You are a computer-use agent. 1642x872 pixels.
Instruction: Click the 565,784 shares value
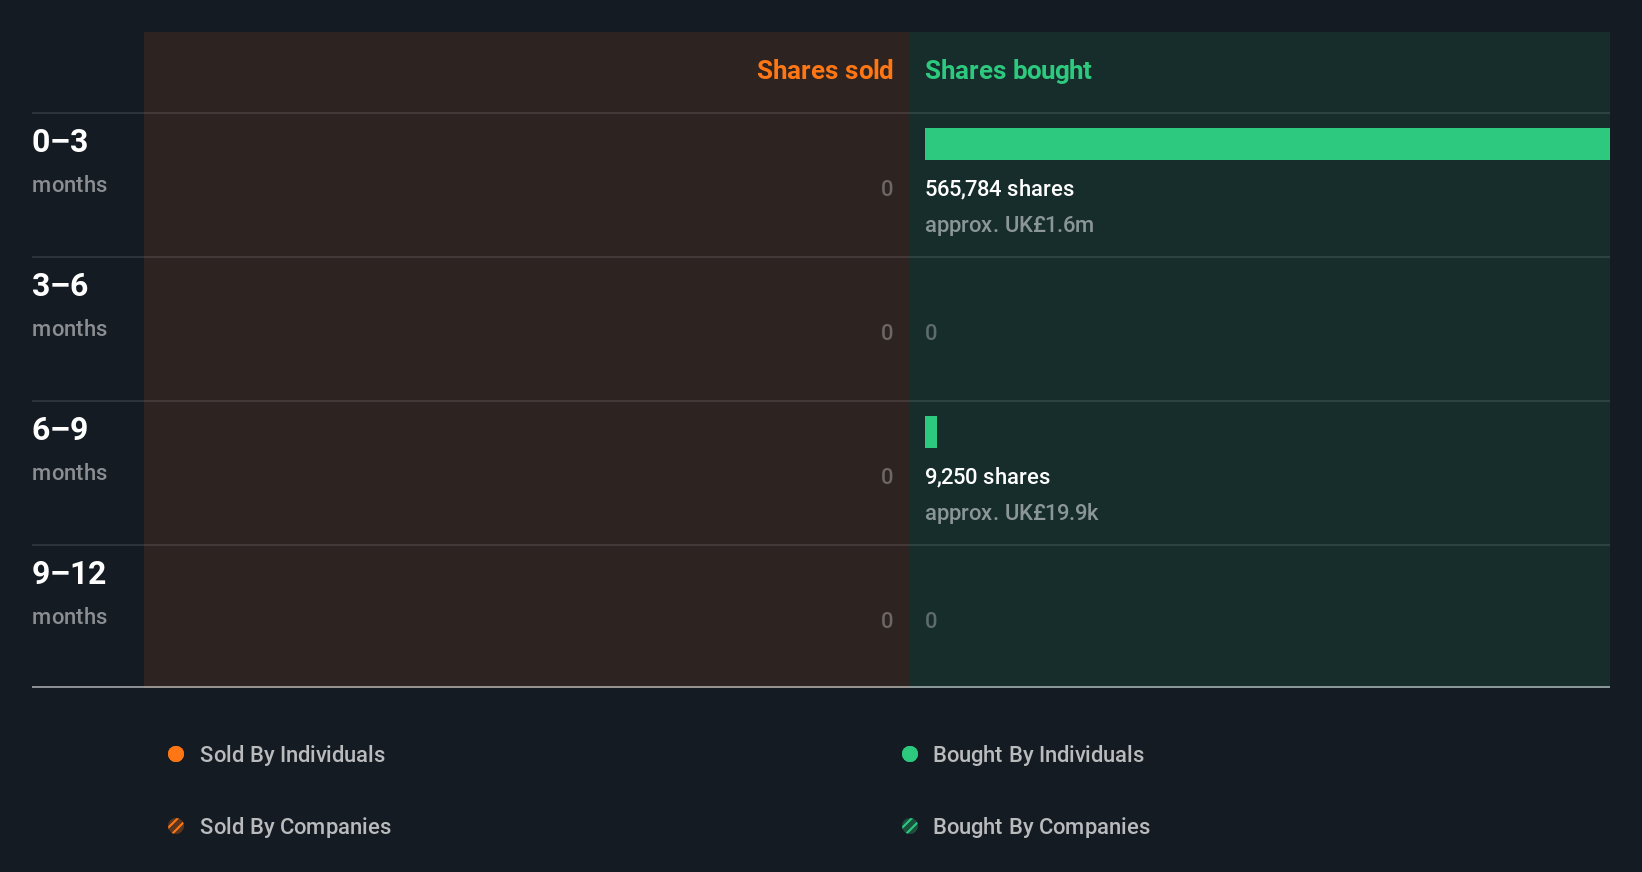999,188
